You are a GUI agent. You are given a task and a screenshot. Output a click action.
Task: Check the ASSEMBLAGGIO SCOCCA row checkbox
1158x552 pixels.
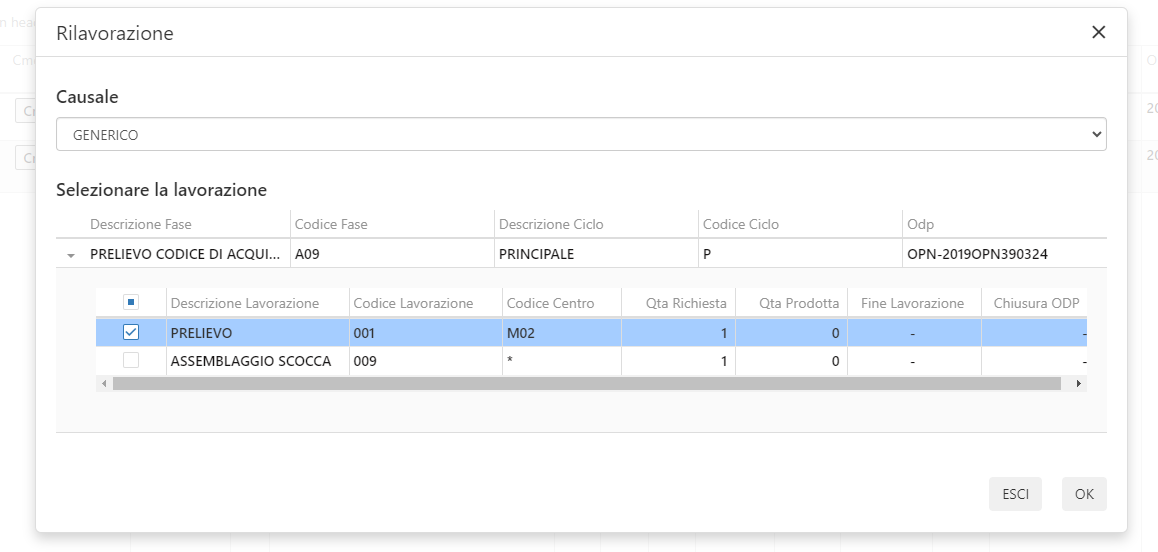coord(131,360)
